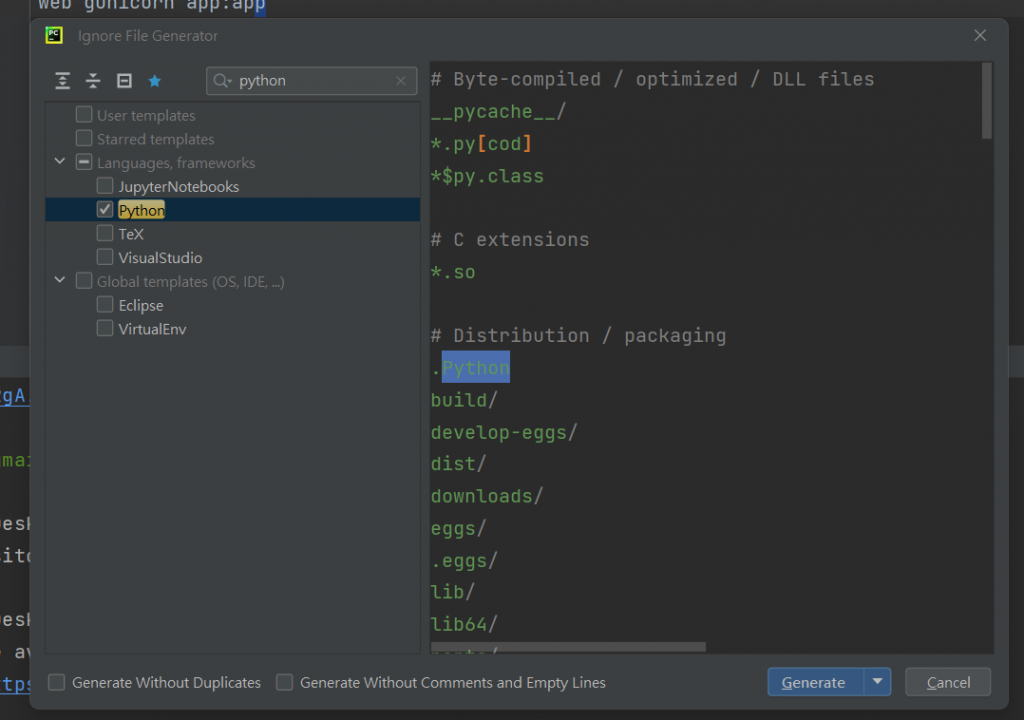Collapse the Languages, frameworks tree node
The image size is (1024, 720).
click(x=59, y=161)
